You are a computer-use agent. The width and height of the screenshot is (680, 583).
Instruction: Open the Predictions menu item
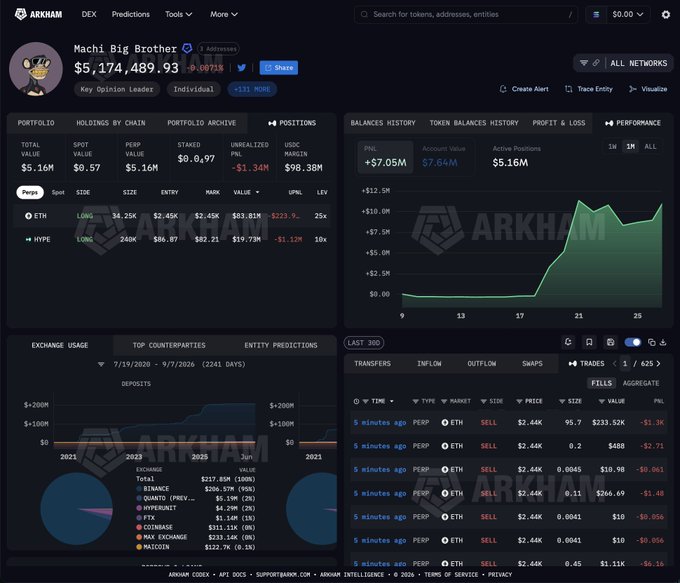pyautogui.click(x=131, y=14)
